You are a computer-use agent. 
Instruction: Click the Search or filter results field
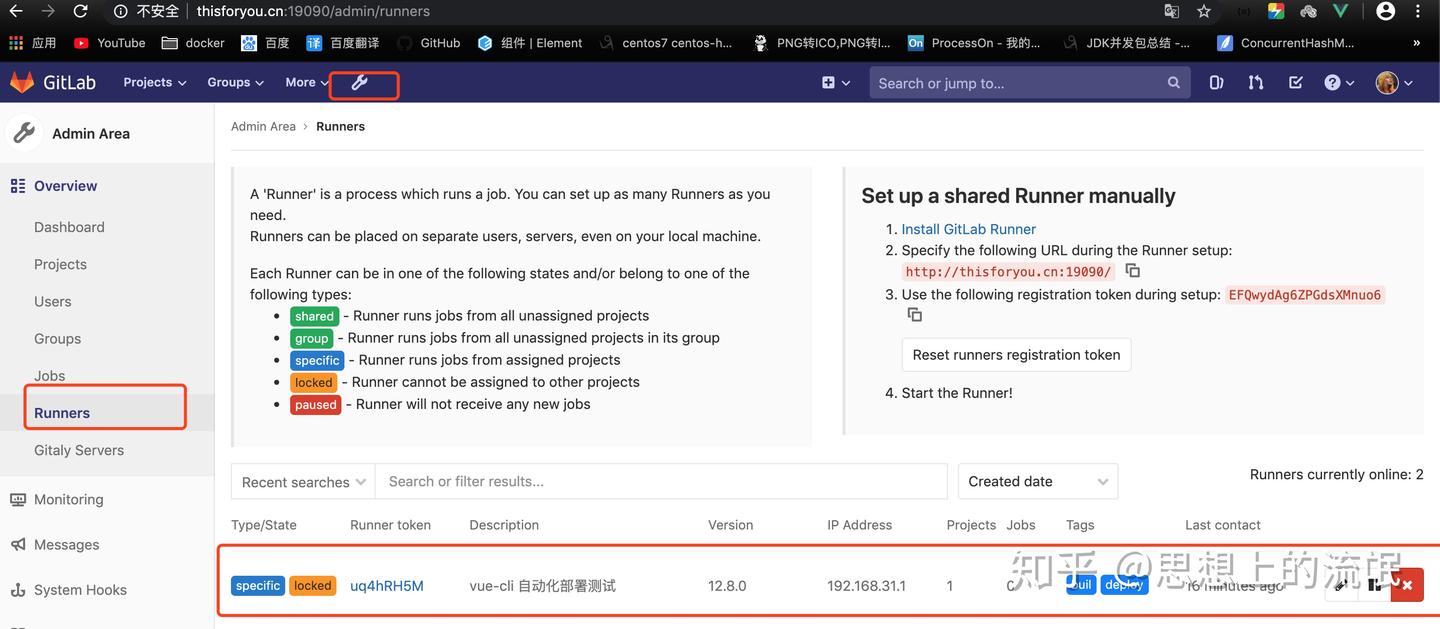click(x=660, y=481)
